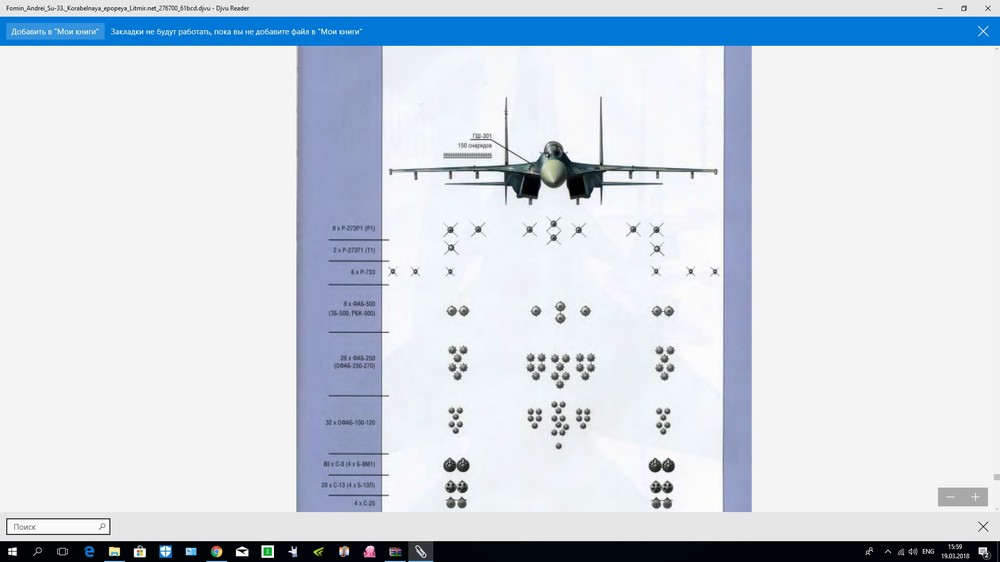Switch the ENG input language indicator

928,552
